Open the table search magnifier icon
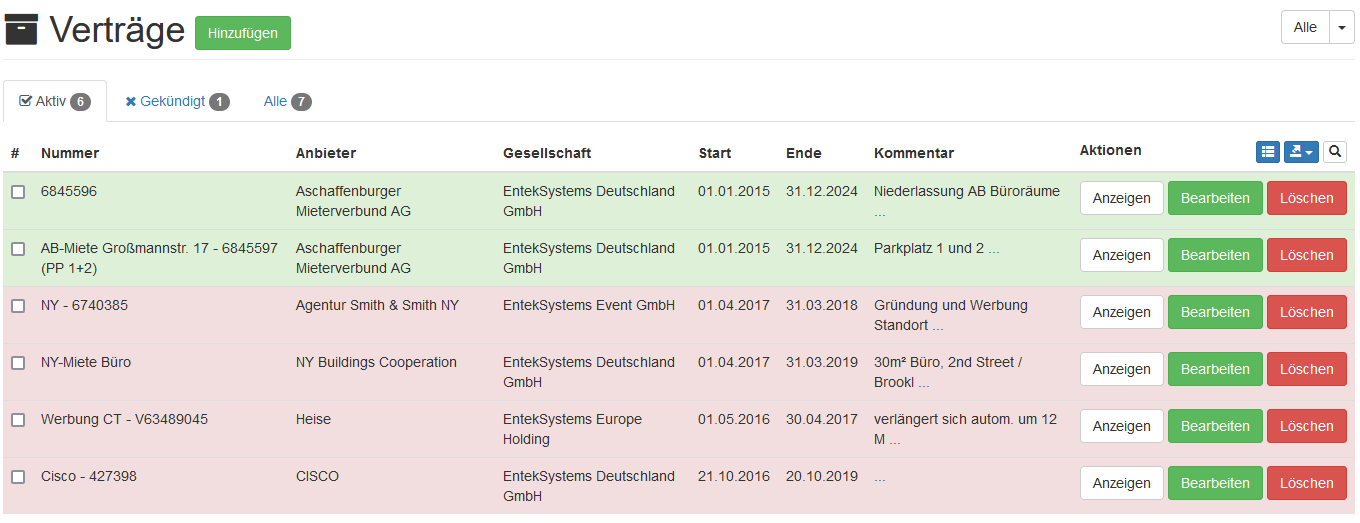 pos(1334,152)
